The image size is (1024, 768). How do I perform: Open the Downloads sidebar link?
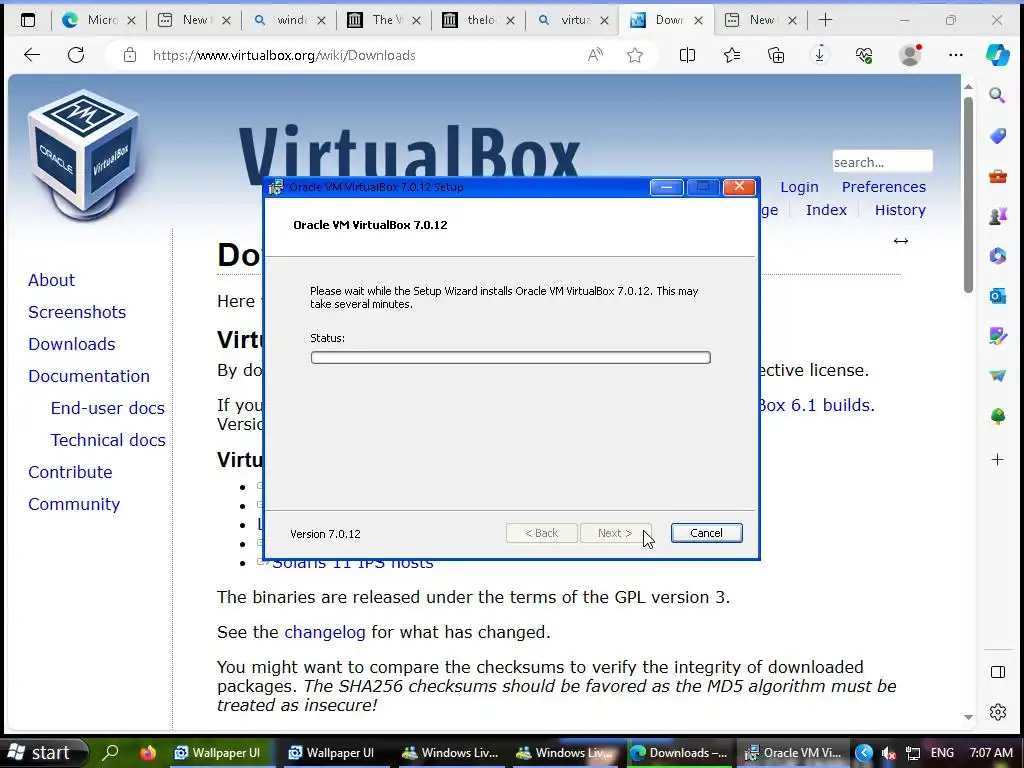pos(72,344)
